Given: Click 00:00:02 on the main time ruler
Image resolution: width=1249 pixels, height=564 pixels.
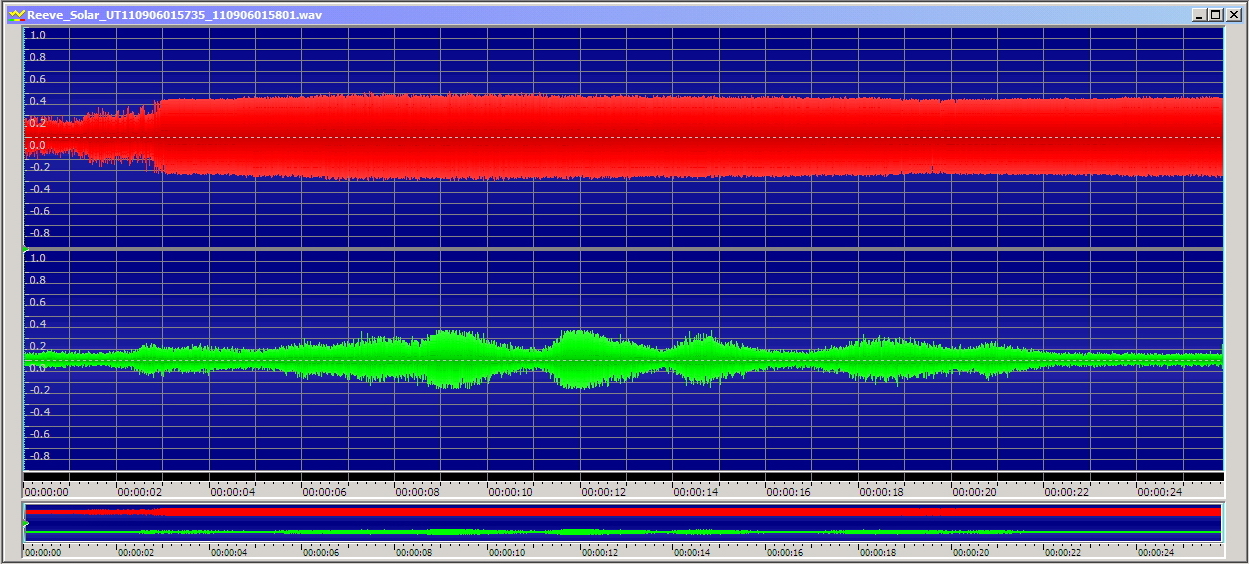Looking at the screenshot, I should [139, 492].
